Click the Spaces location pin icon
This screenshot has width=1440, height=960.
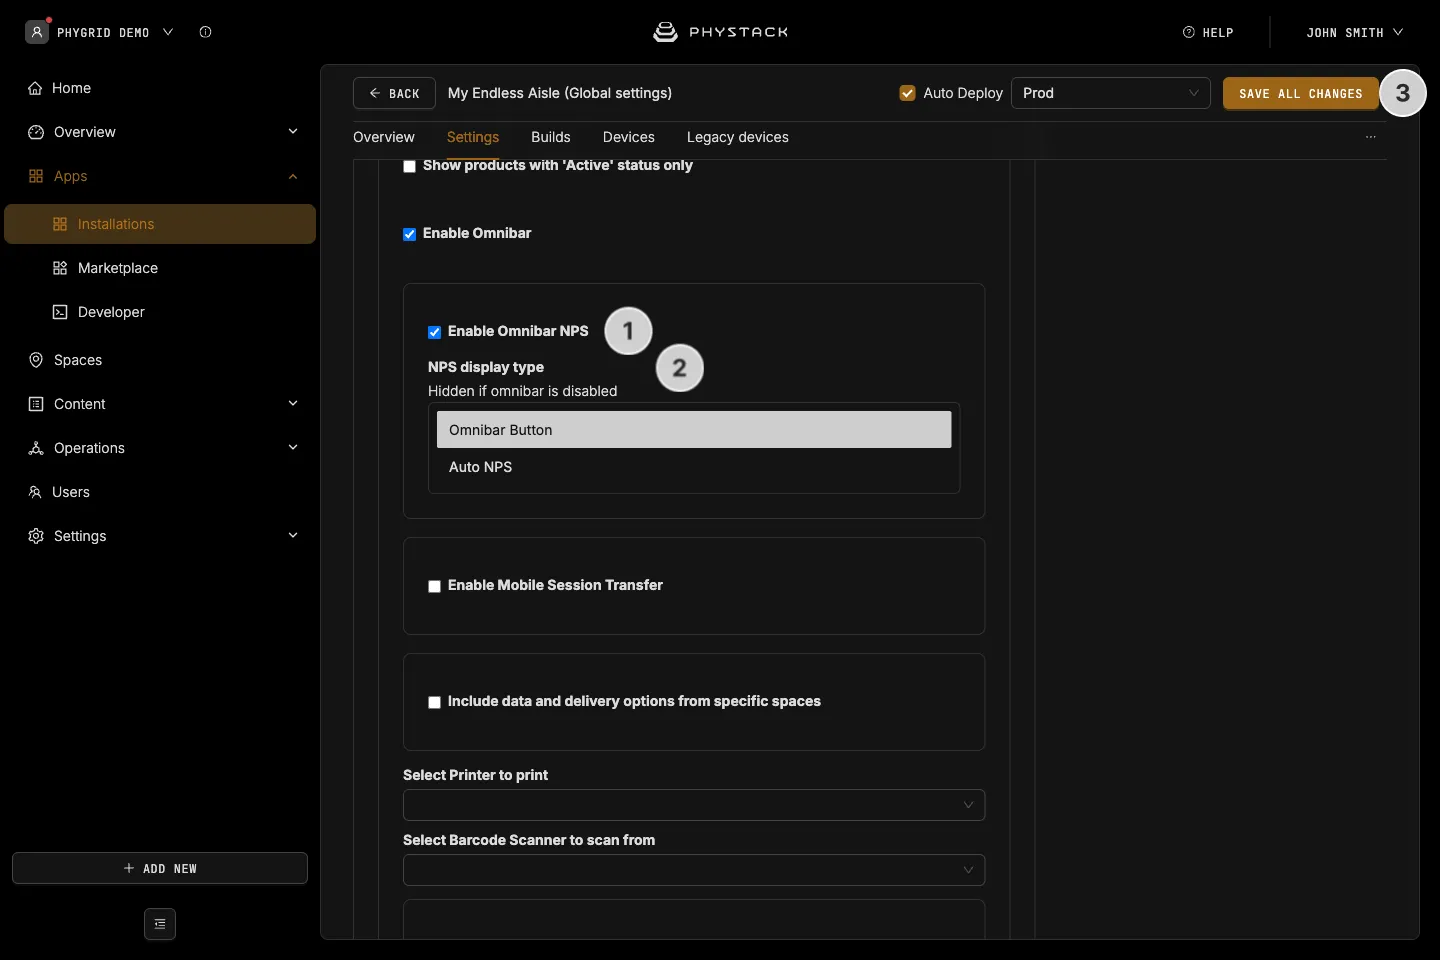(36, 360)
